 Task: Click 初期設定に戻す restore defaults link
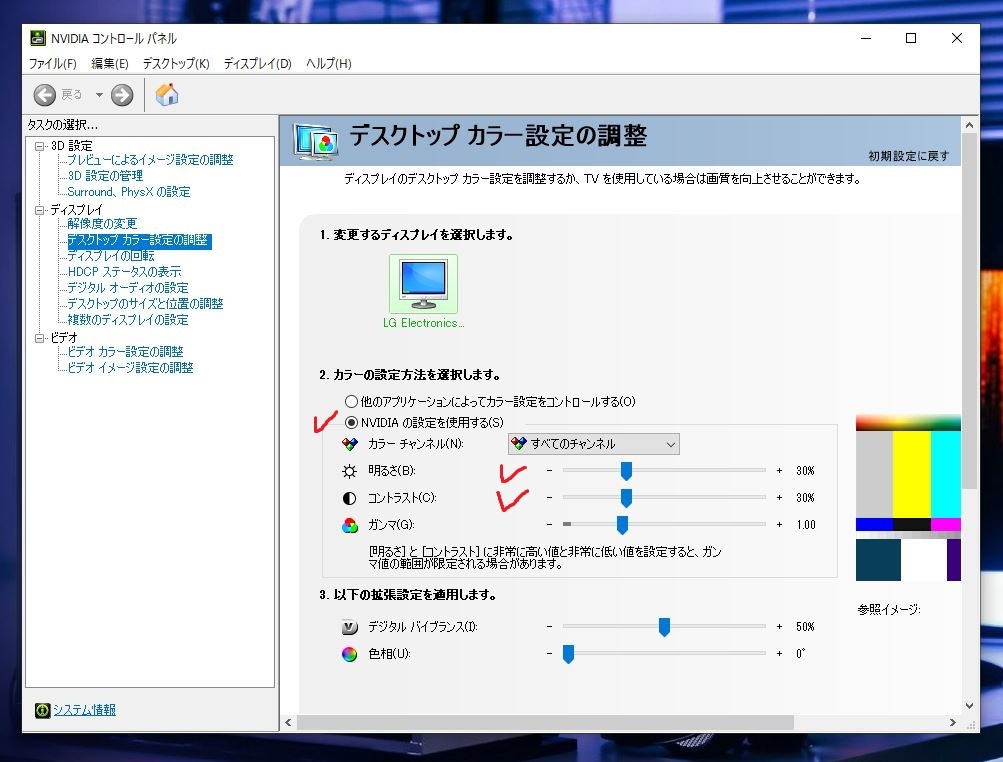click(x=908, y=156)
